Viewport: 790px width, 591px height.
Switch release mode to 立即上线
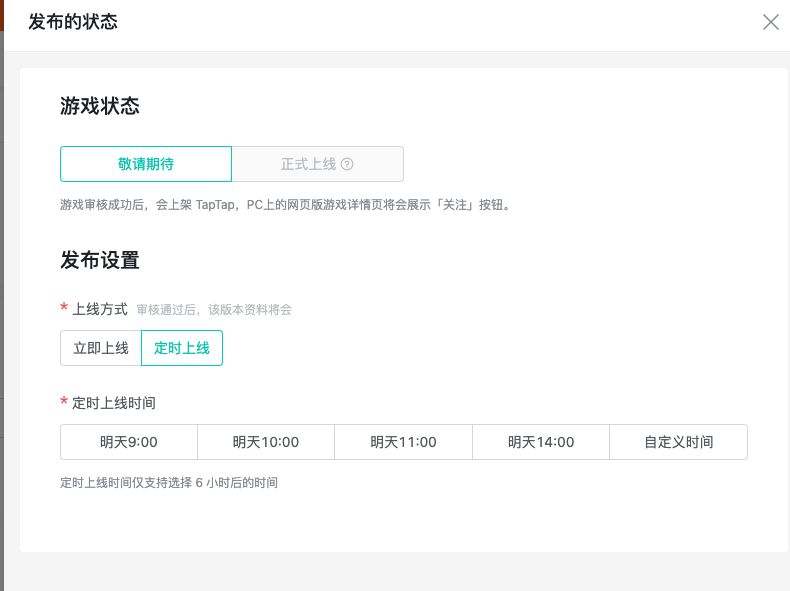pyautogui.click(x=101, y=348)
